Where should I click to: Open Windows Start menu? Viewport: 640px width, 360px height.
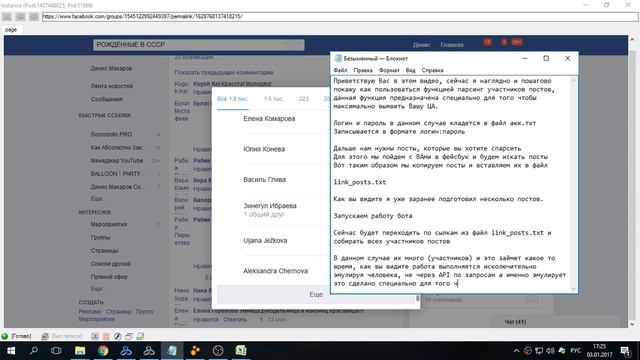[11, 351]
